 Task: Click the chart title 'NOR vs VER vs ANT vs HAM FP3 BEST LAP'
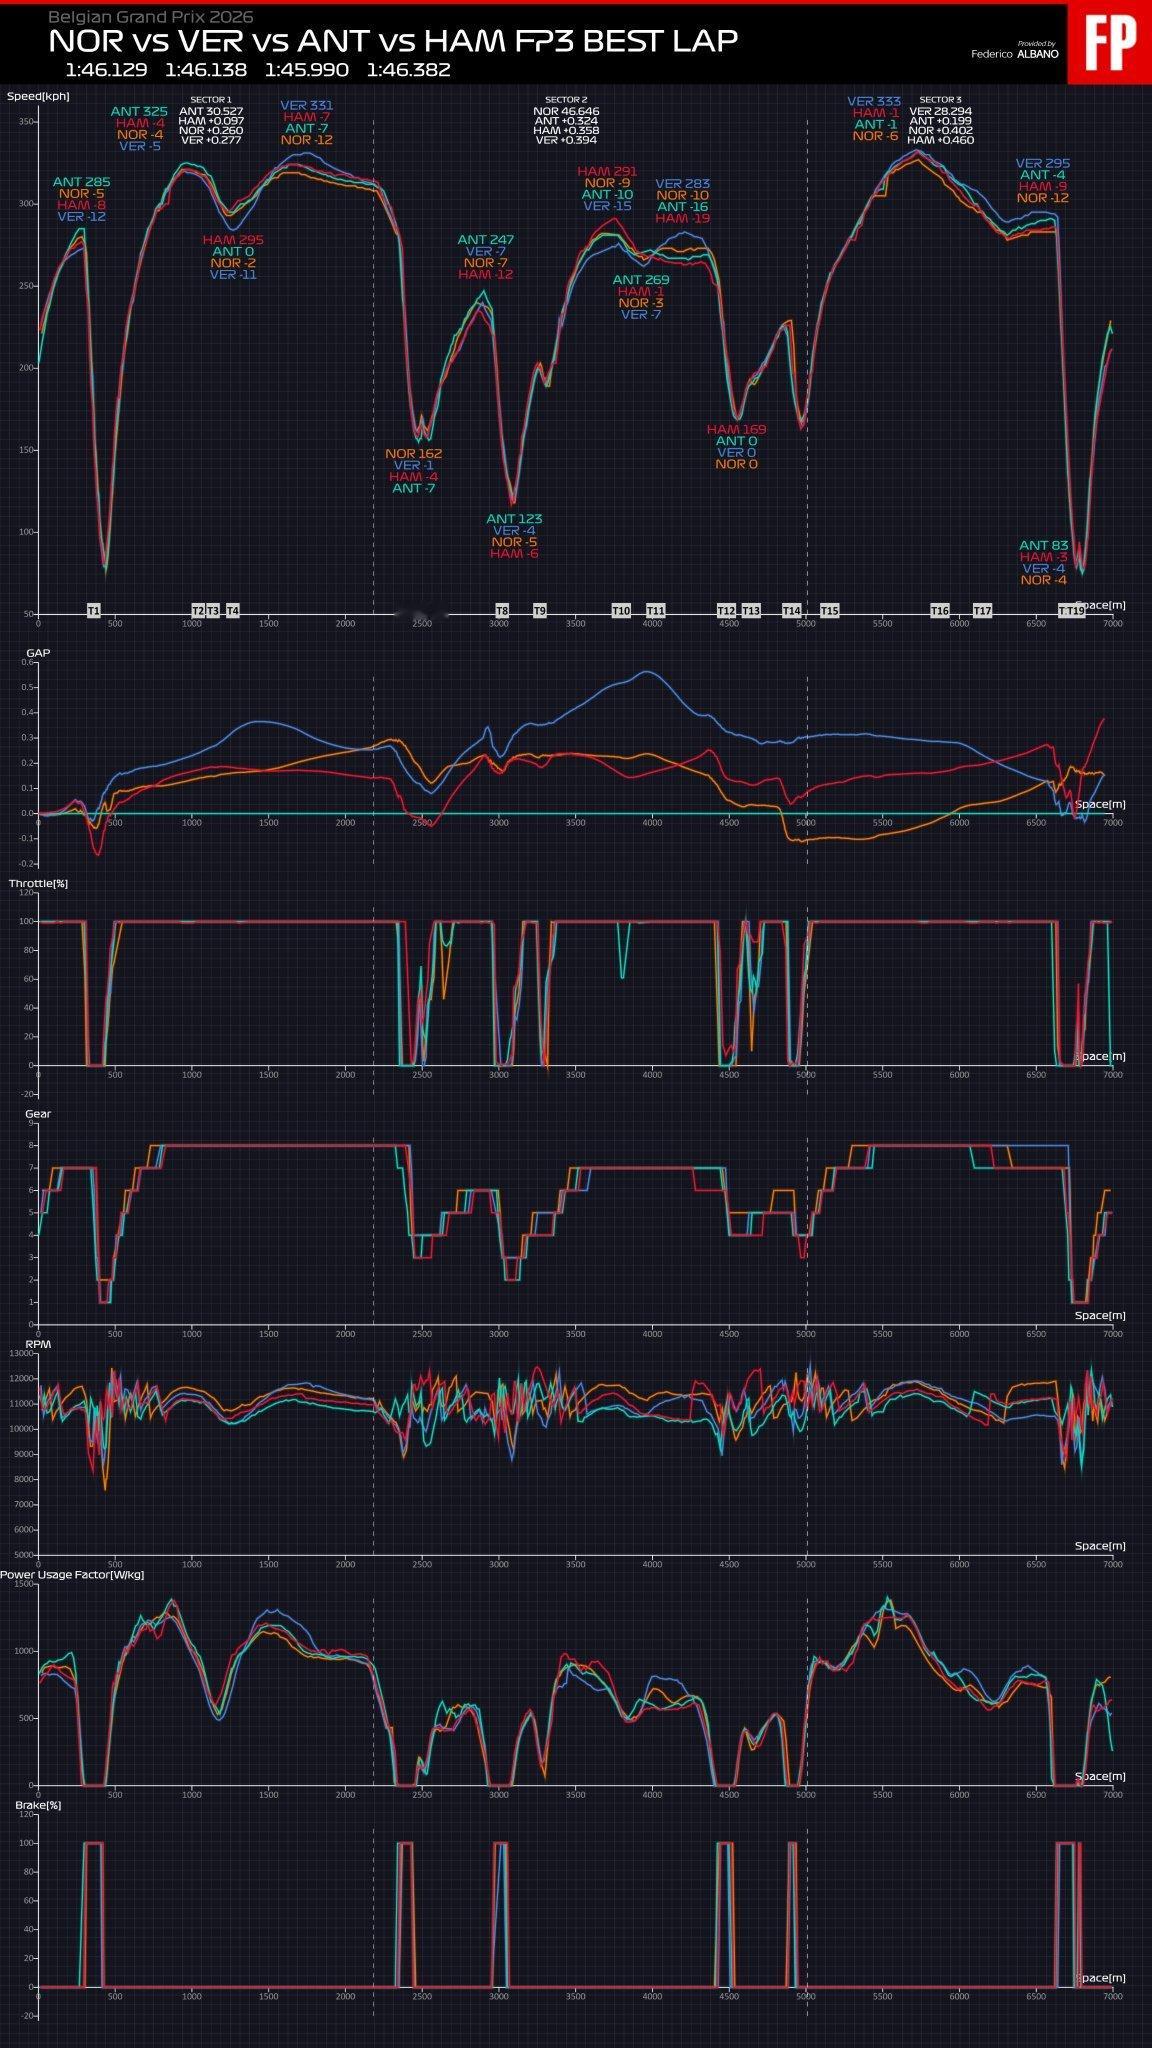tap(393, 41)
